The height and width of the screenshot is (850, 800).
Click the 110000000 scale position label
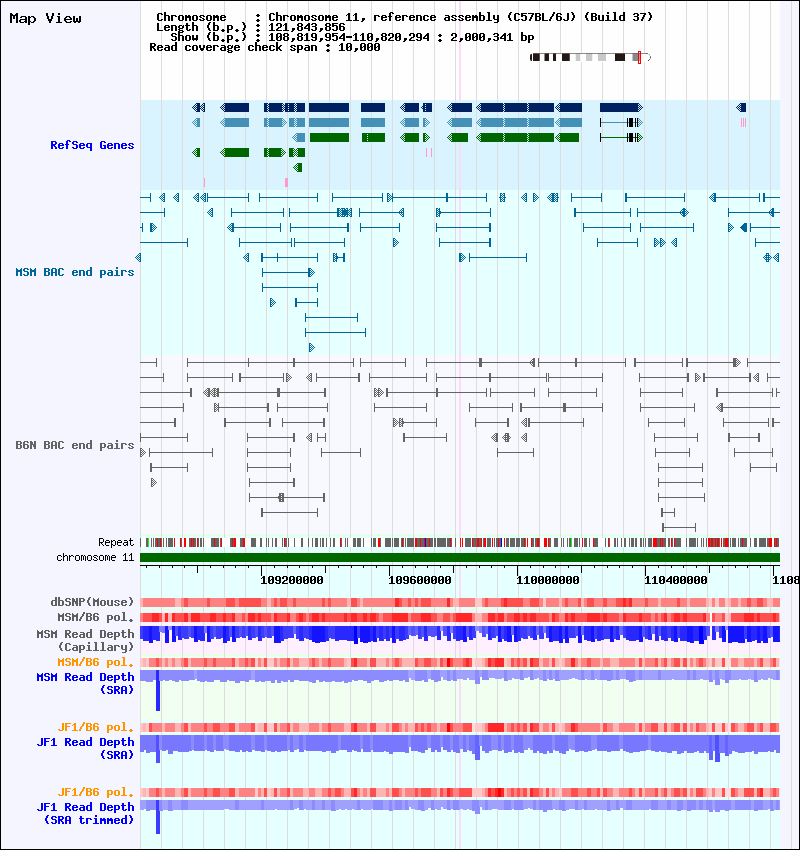coord(548,580)
